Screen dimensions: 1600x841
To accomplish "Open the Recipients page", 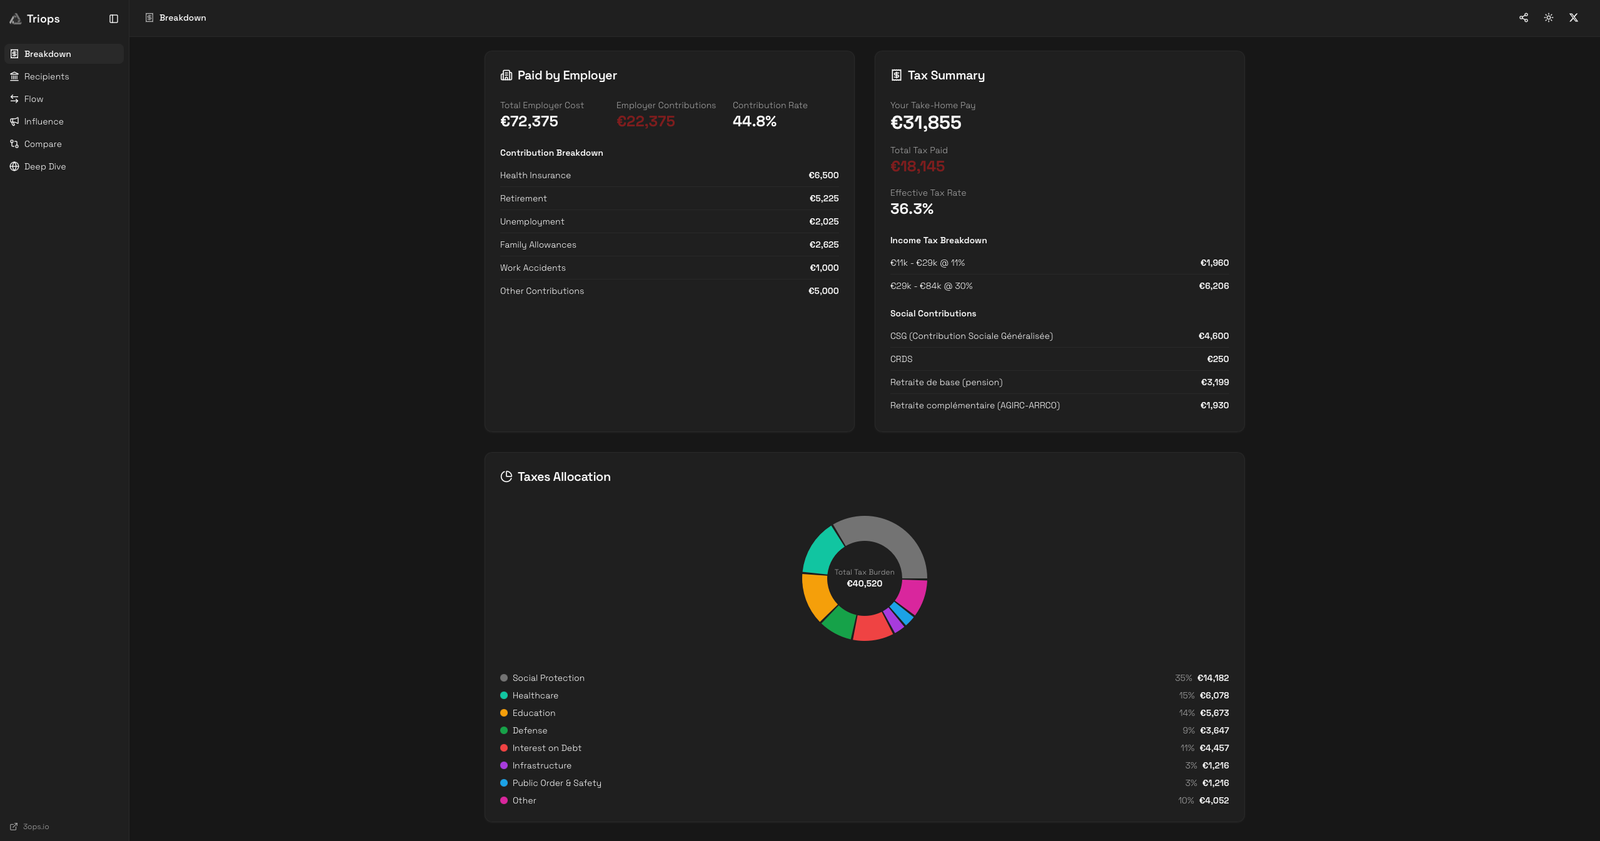I will (x=46, y=77).
